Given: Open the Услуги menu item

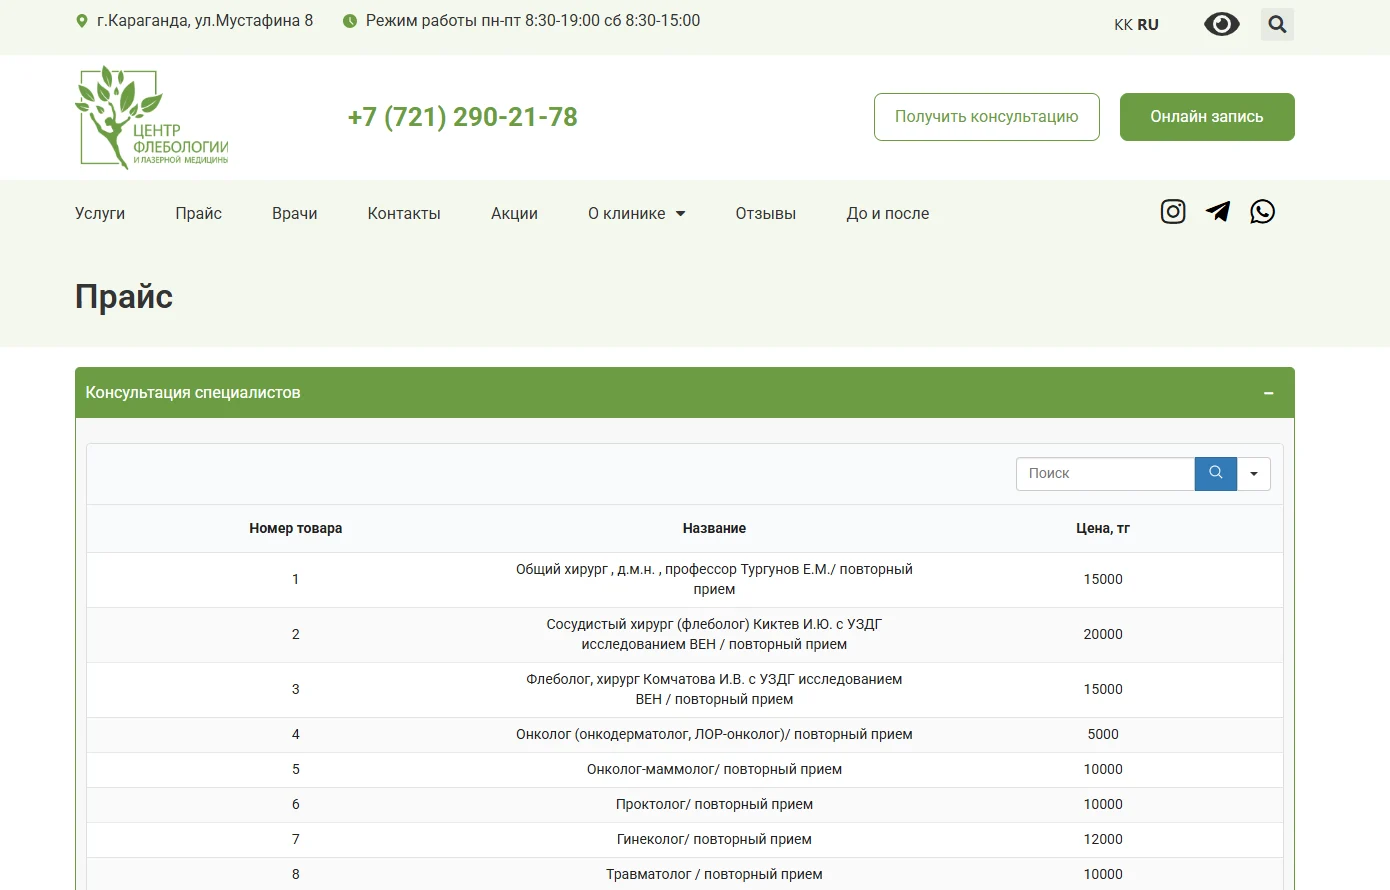Looking at the screenshot, I should pos(100,214).
